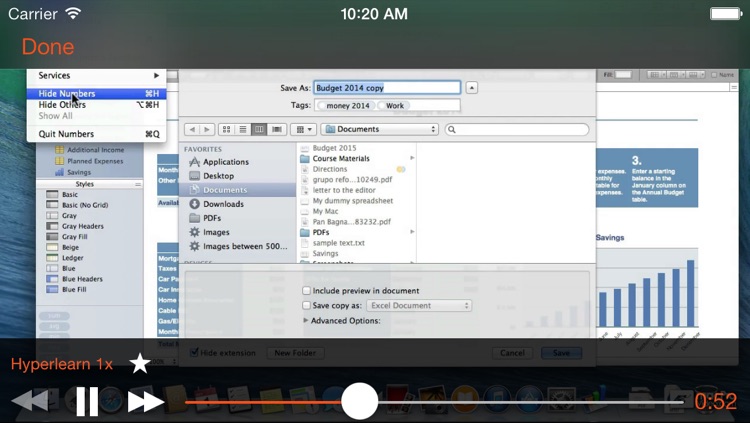Tap the rewind playback control
This screenshot has width=750, height=423.
pos(31,401)
